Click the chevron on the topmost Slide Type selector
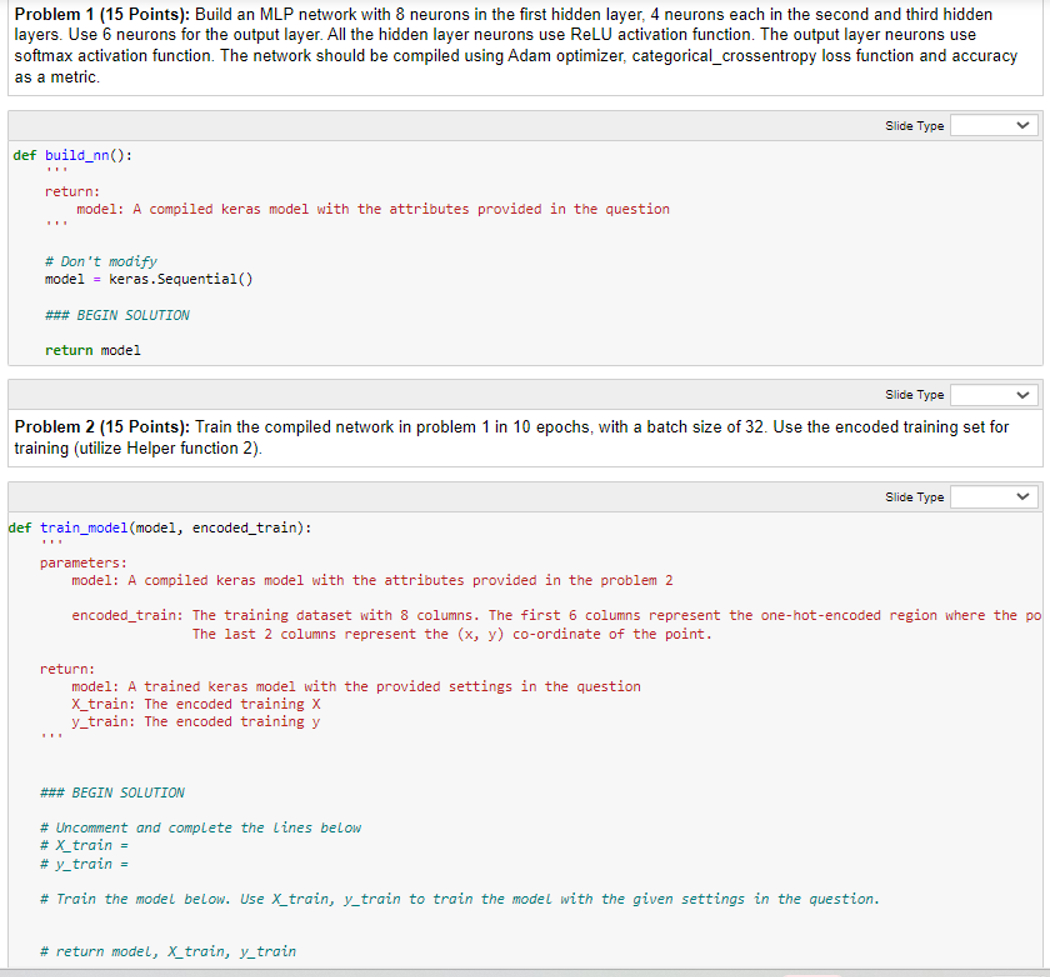The width and height of the screenshot is (1050, 977). click(1023, 125)
